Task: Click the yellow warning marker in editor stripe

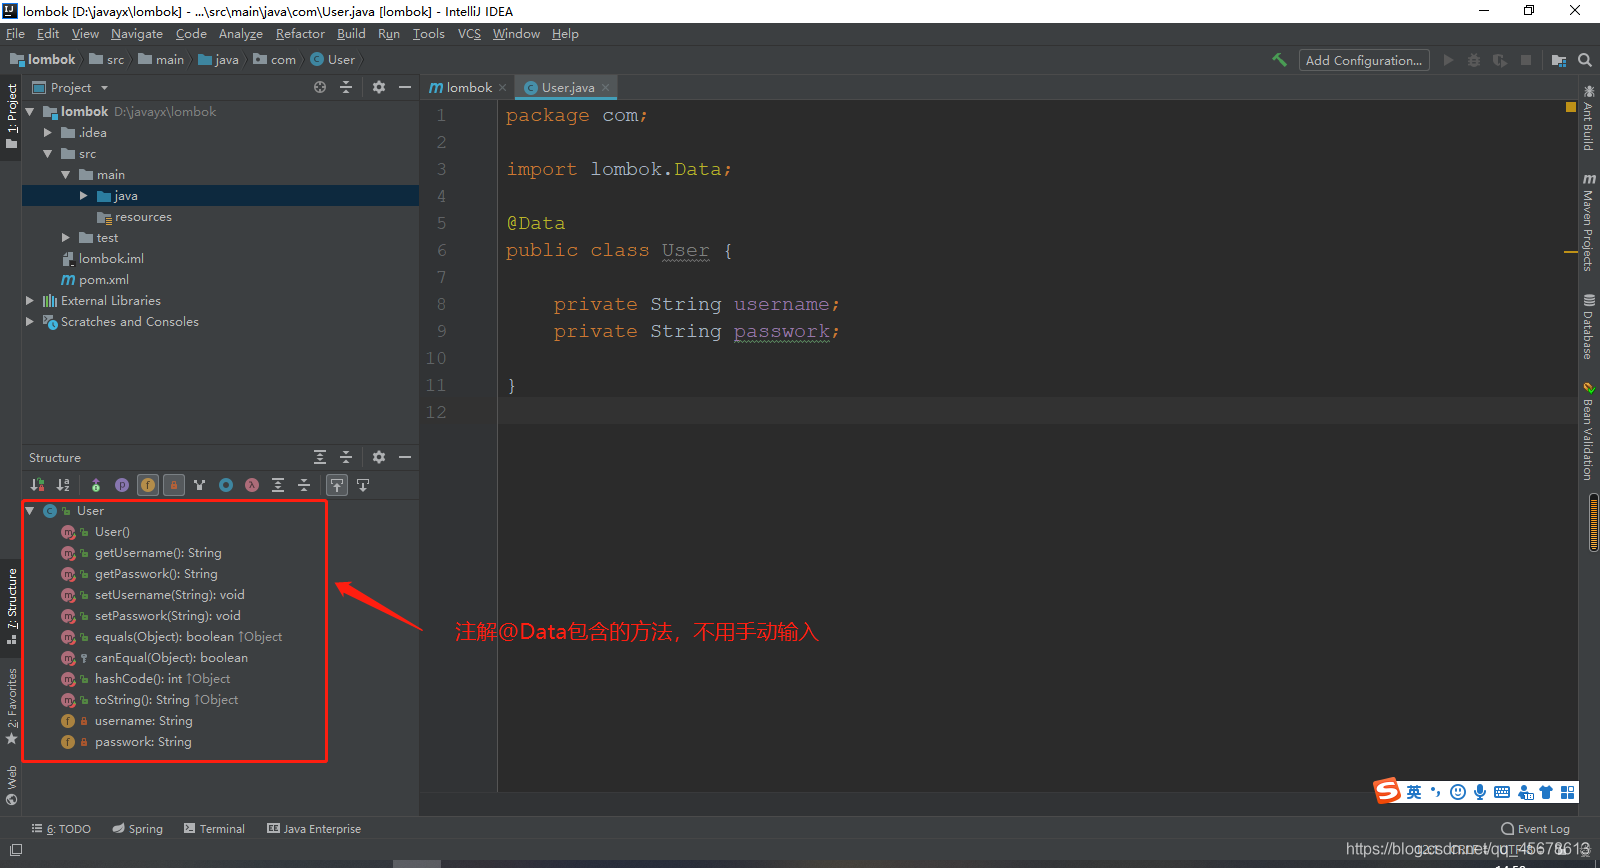Action: [1571, 106]
